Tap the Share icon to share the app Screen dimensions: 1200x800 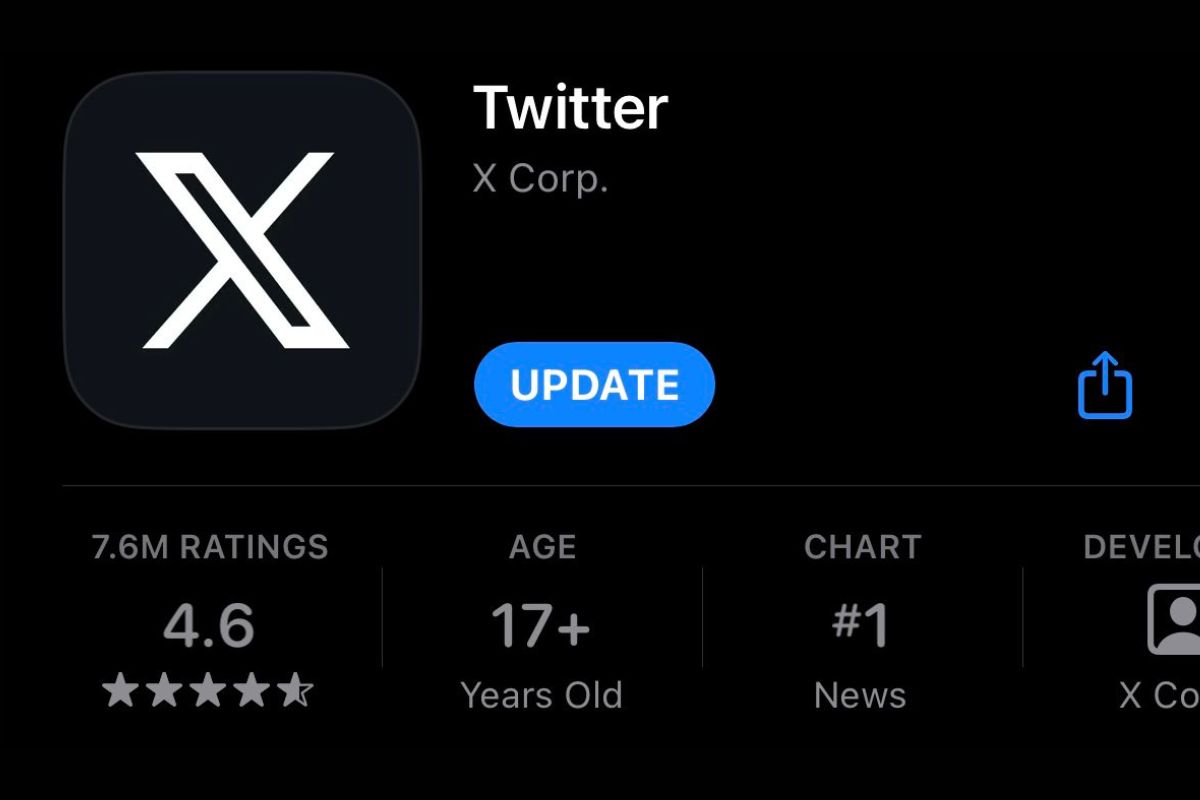(1103, 385)
